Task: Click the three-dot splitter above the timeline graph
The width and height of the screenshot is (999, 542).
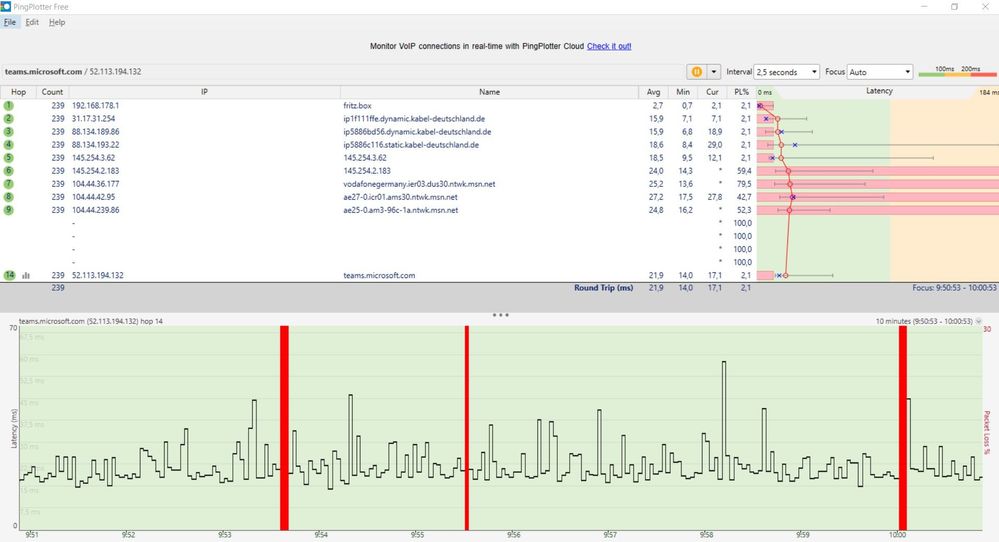Action: pos(500,315)
